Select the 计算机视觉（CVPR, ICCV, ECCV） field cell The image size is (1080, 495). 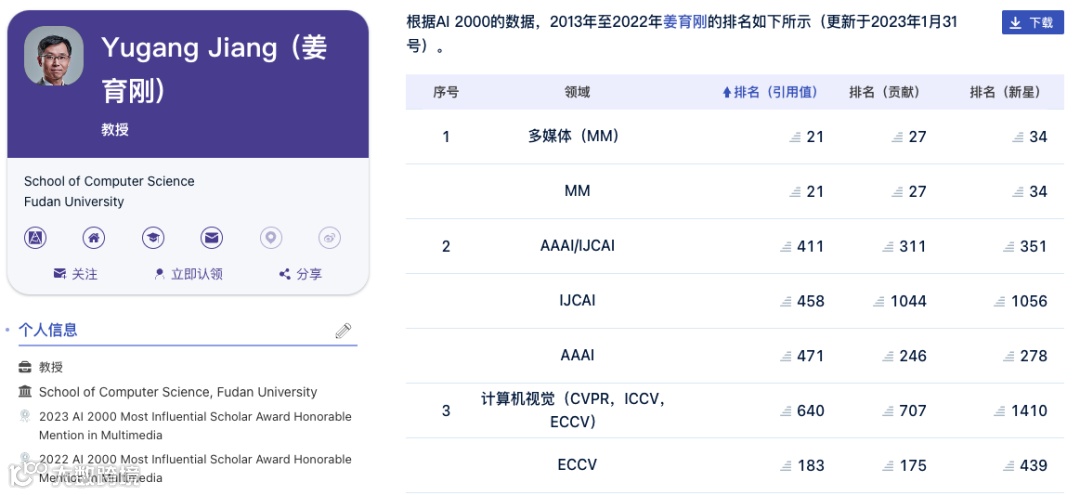(573, 410)
